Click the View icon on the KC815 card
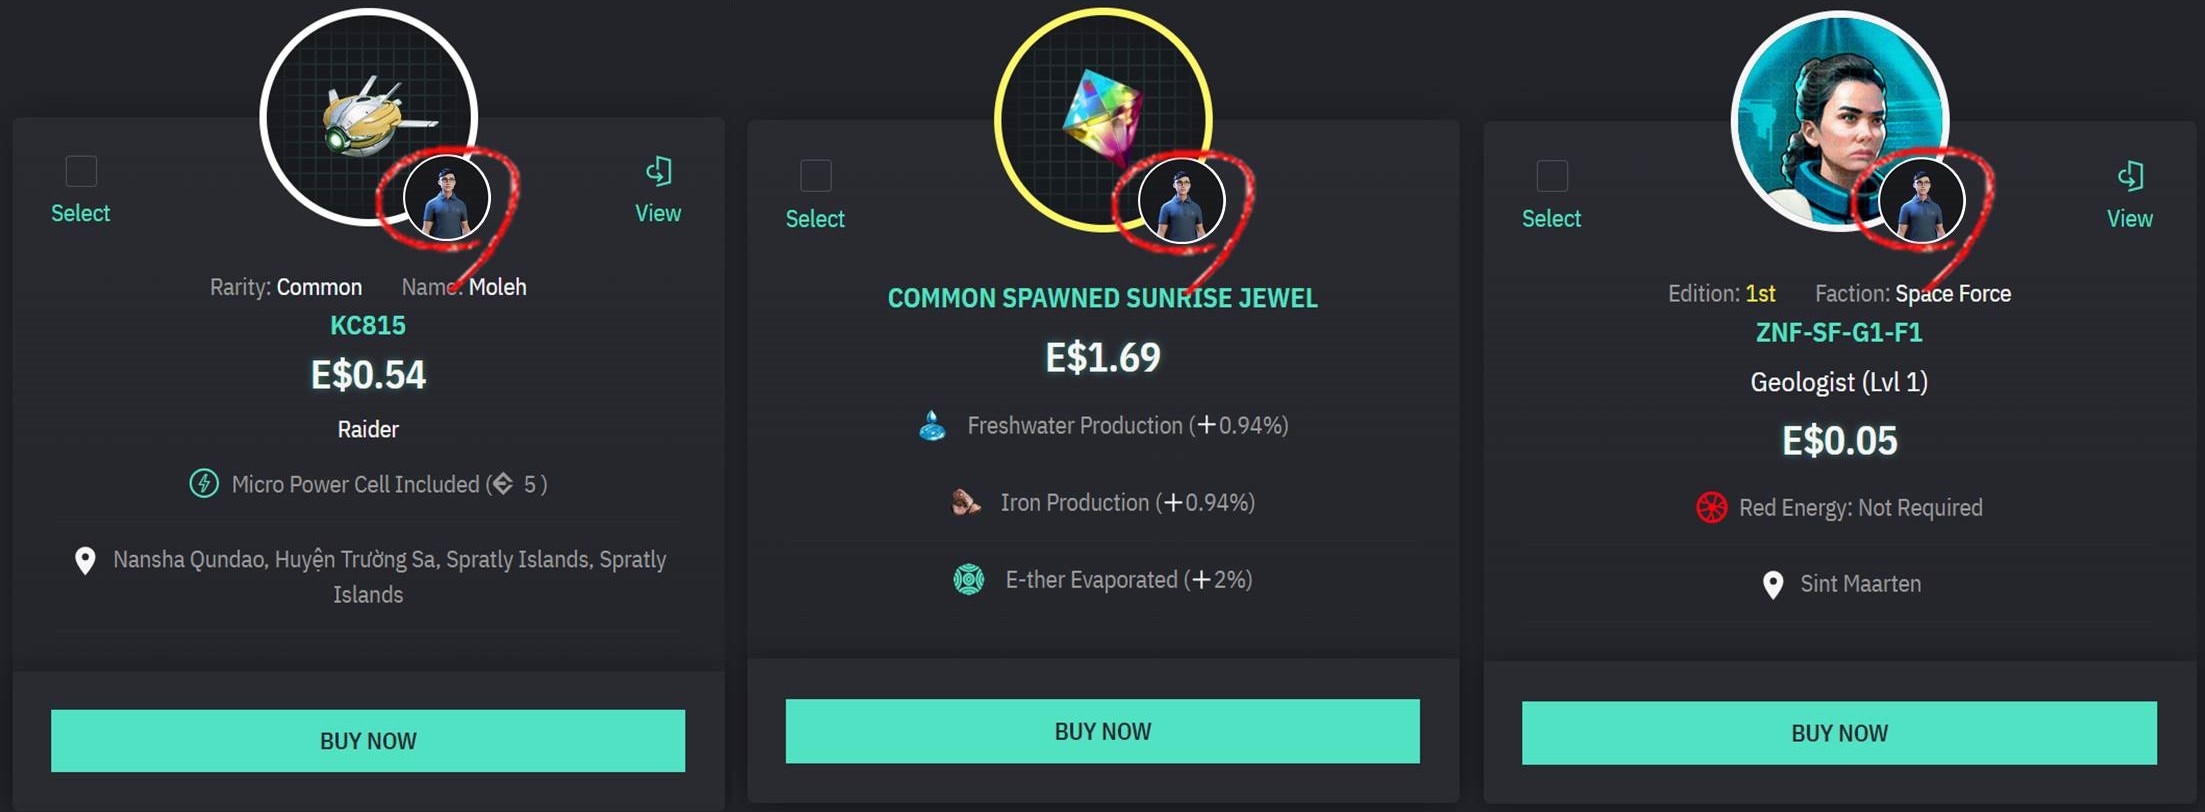The height and width of the screenshot is (812, 2205). tap(658, 172)
